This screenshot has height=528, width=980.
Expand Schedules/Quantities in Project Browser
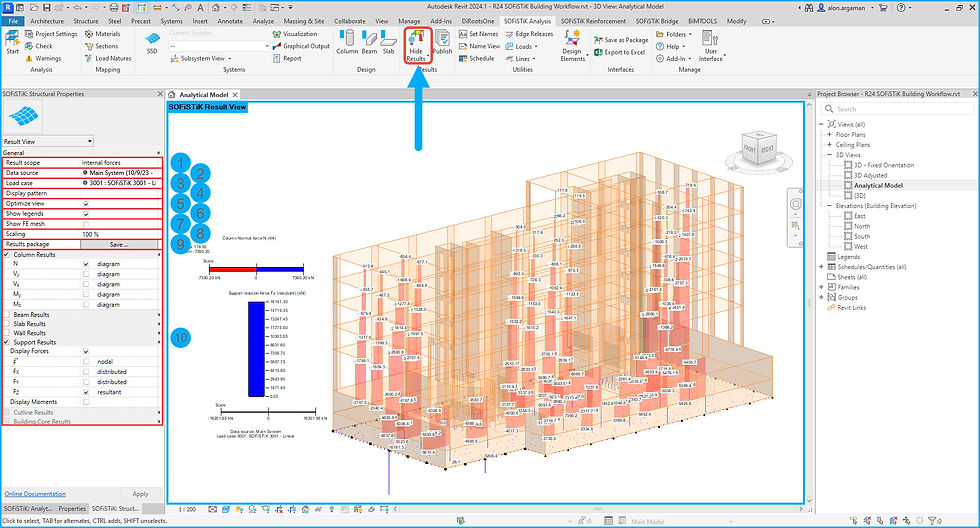(x=821, y=267)
